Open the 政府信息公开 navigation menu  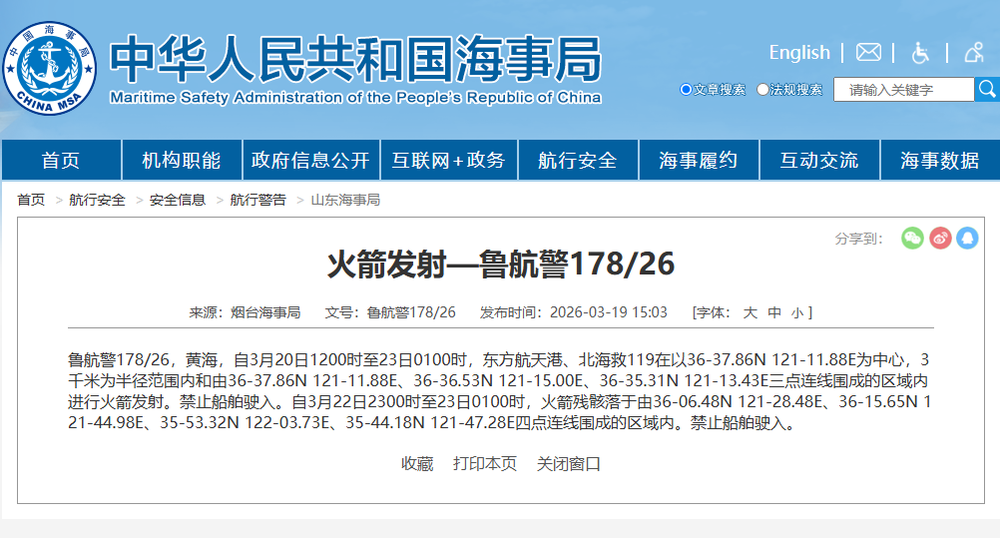(x=310, y=160)
